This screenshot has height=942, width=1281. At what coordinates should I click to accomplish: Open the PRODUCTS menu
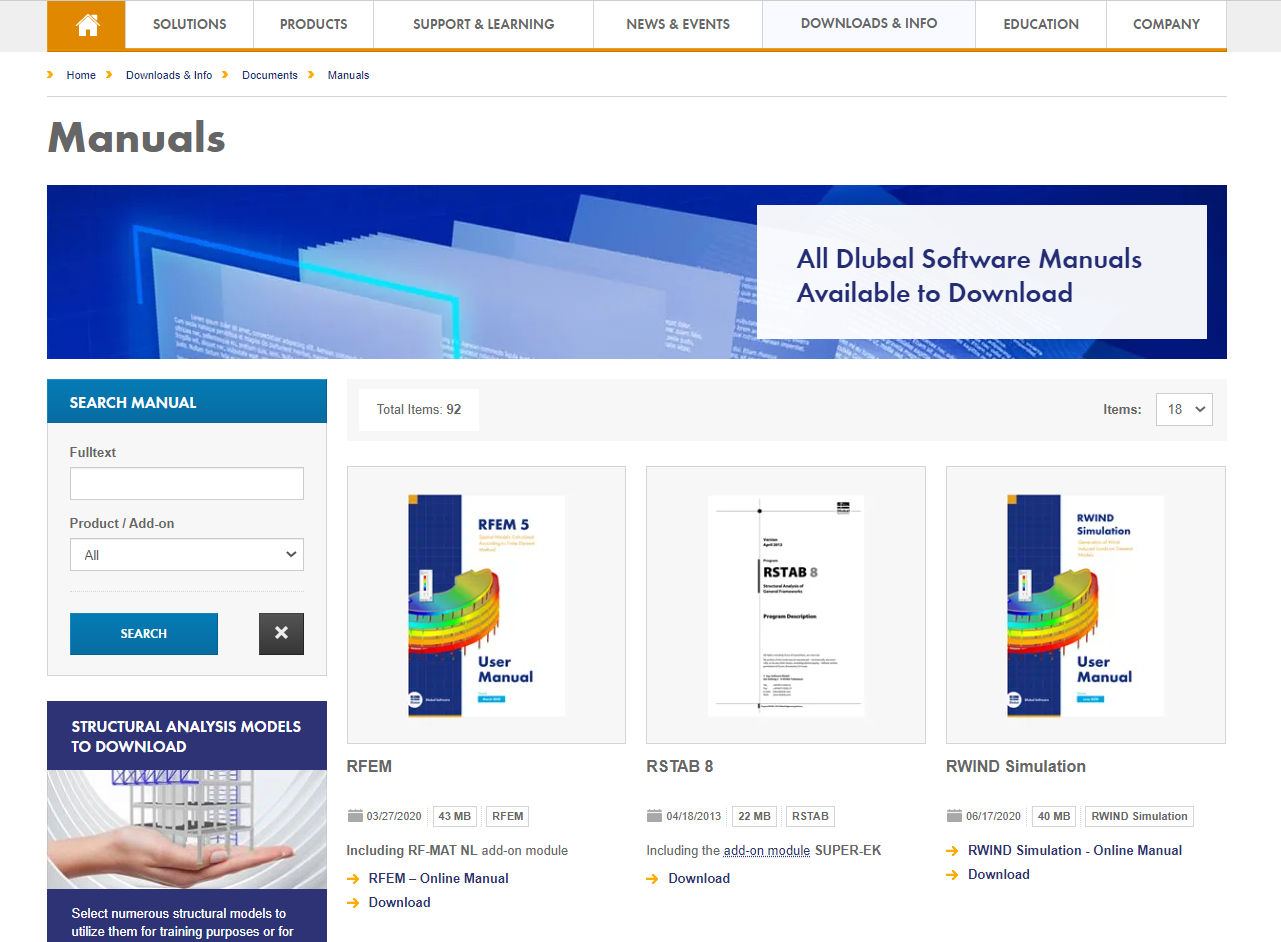click(x=313, y=25)
